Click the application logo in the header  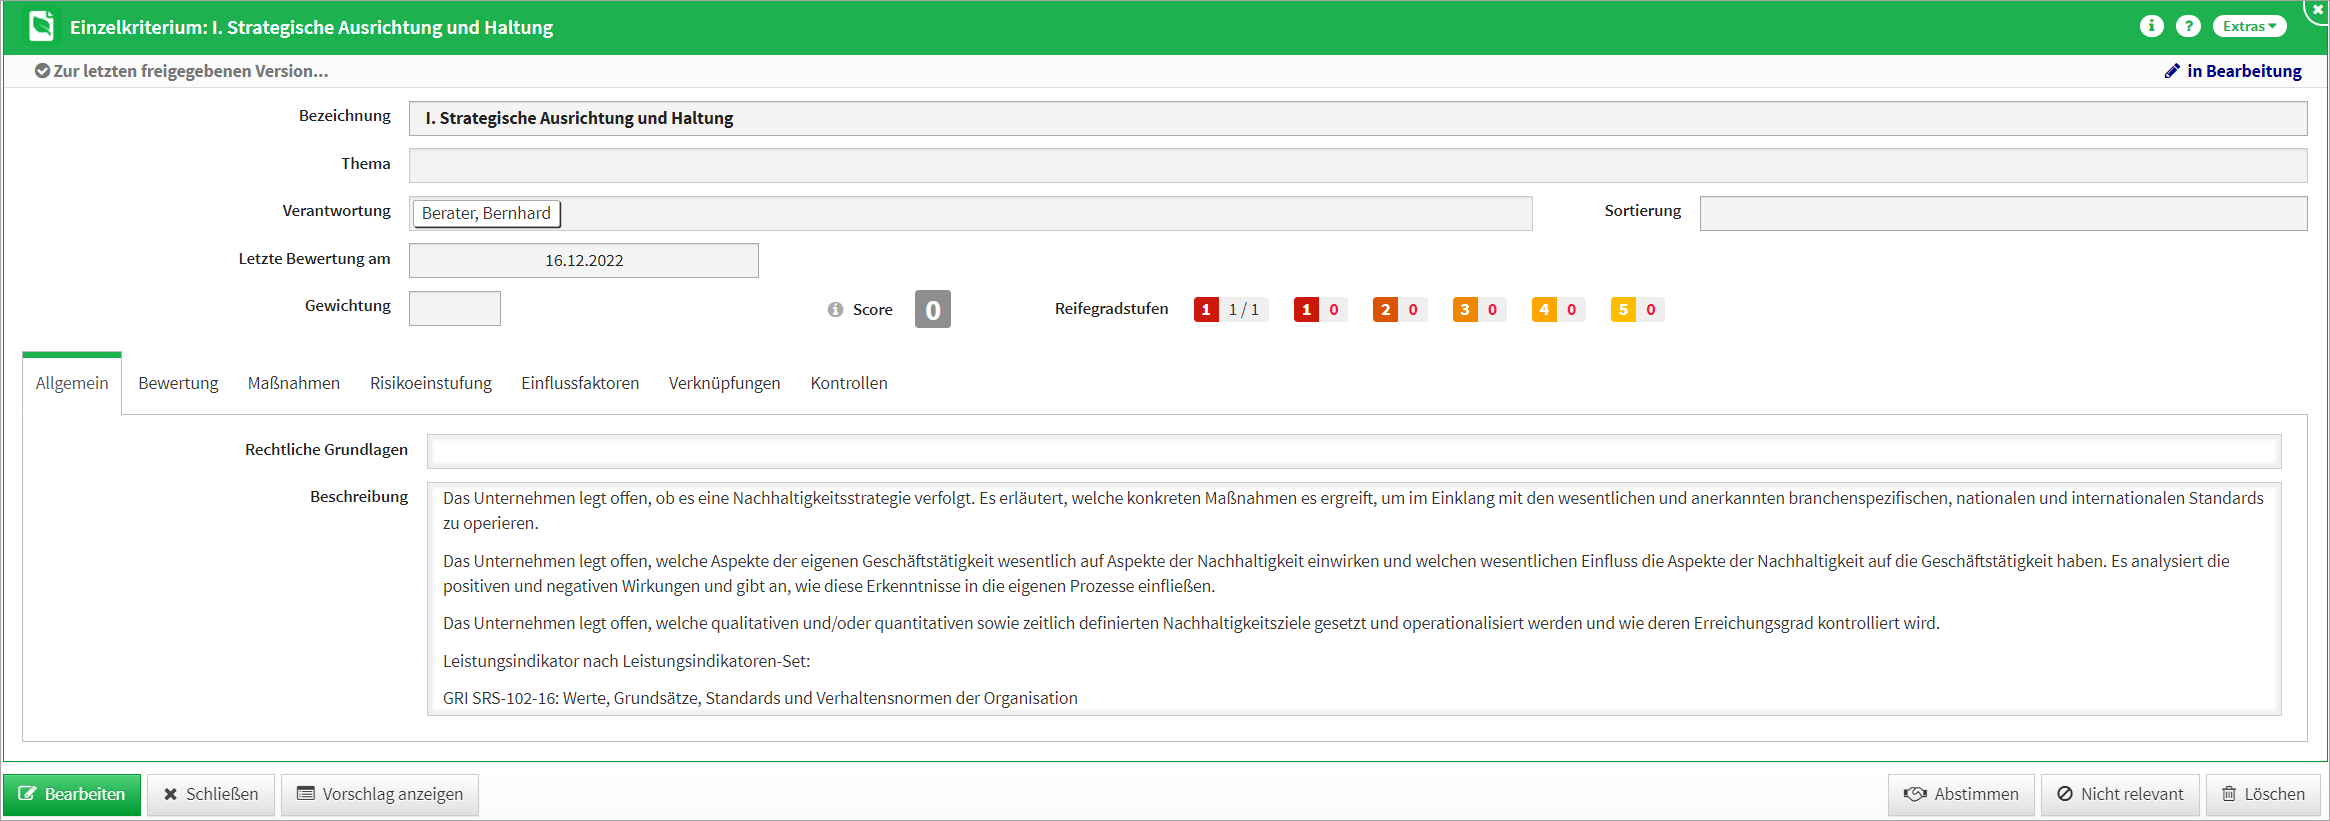point(41,26)
